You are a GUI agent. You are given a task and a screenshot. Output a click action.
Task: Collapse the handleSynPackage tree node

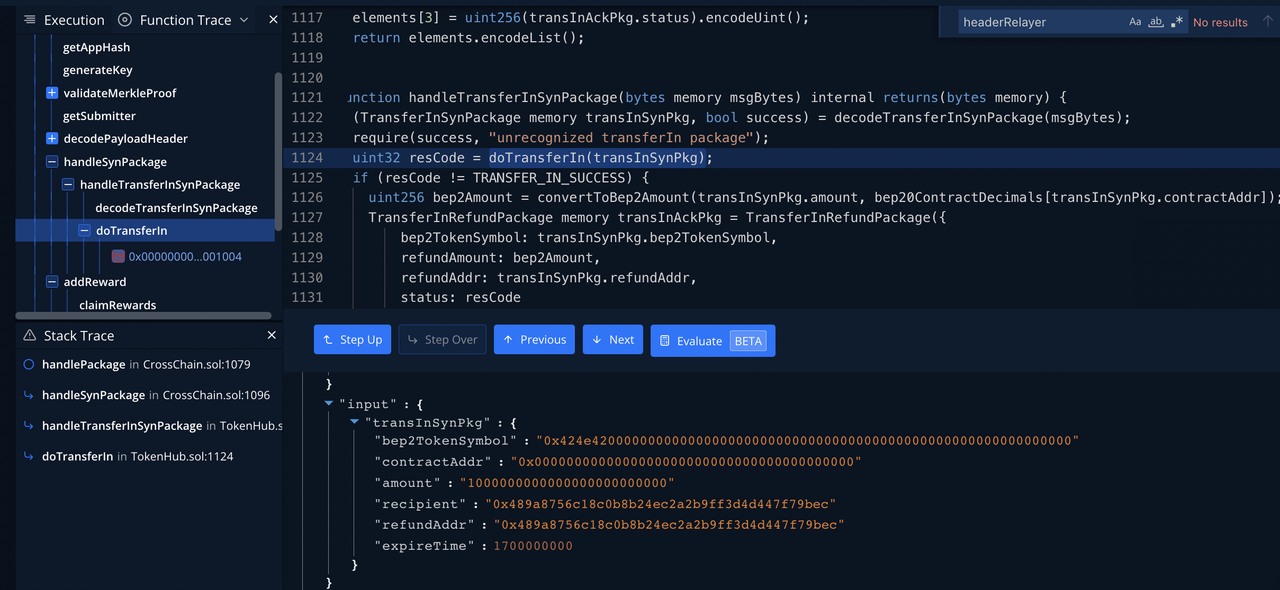(52, 162)
